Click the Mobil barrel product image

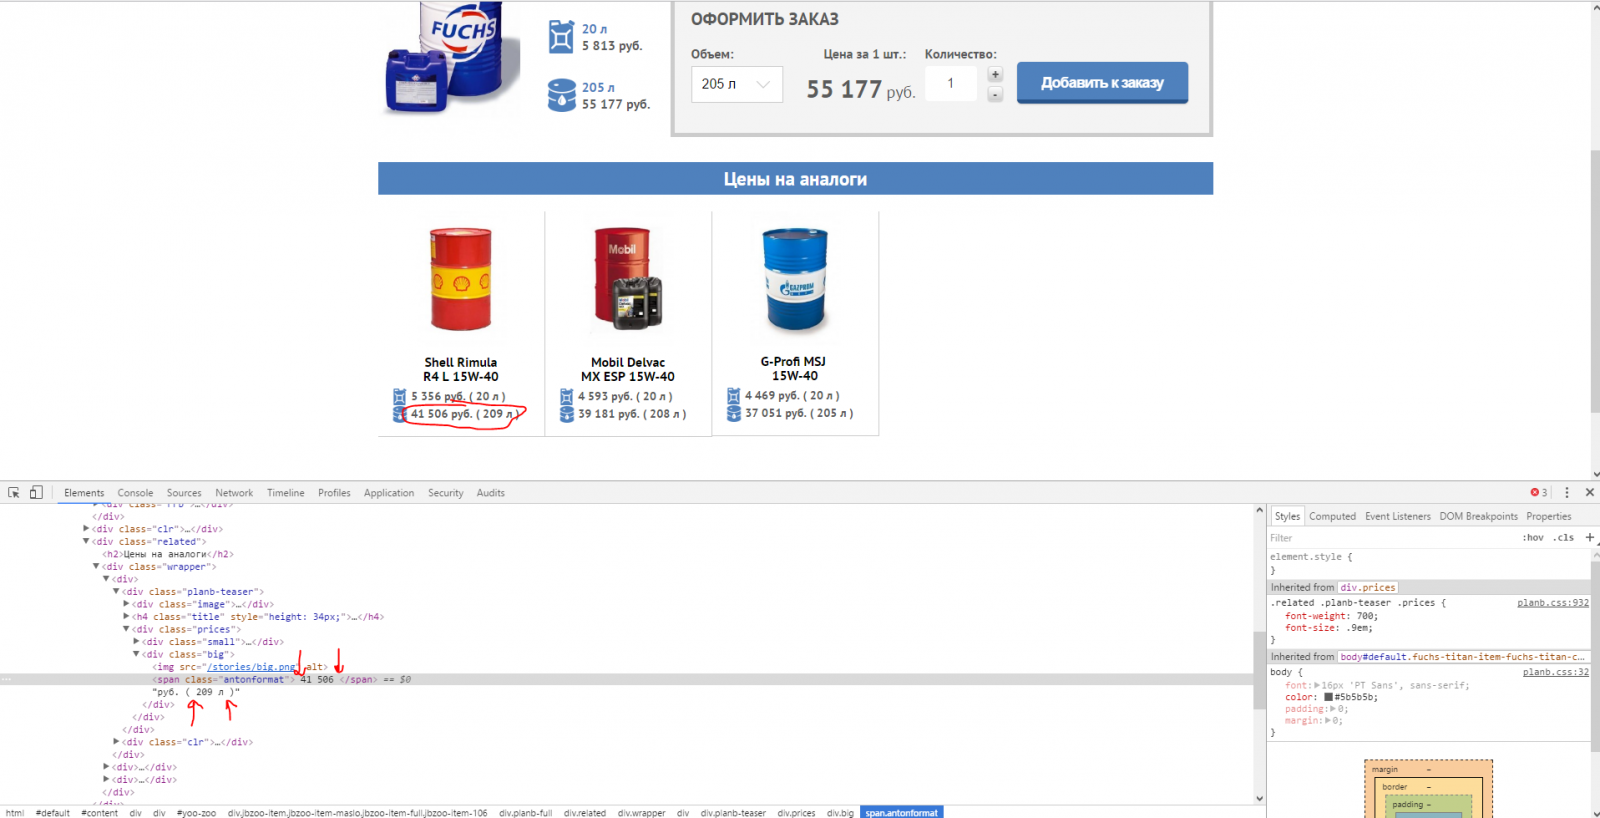[628, 279]
